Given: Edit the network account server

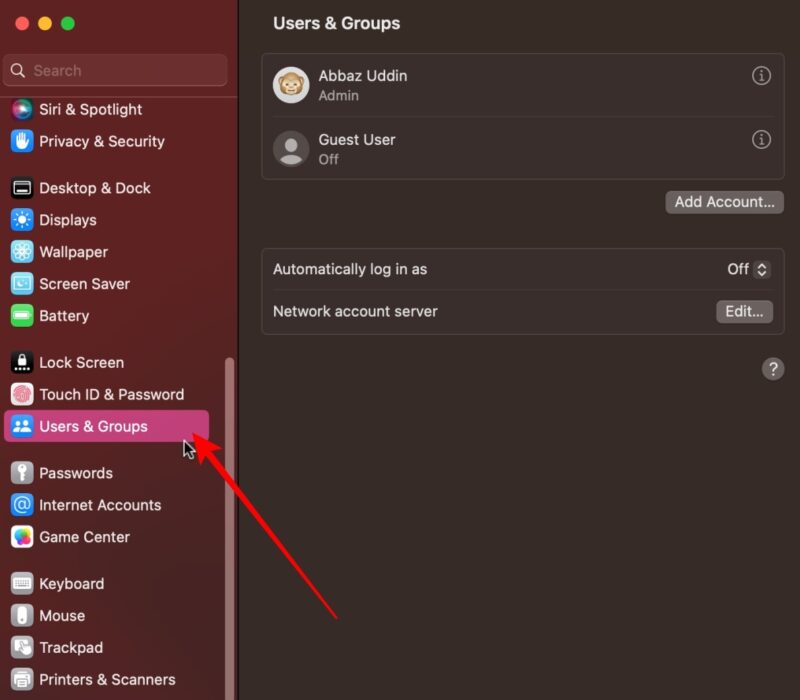Looking at the screenshot, I should (744, 311).
